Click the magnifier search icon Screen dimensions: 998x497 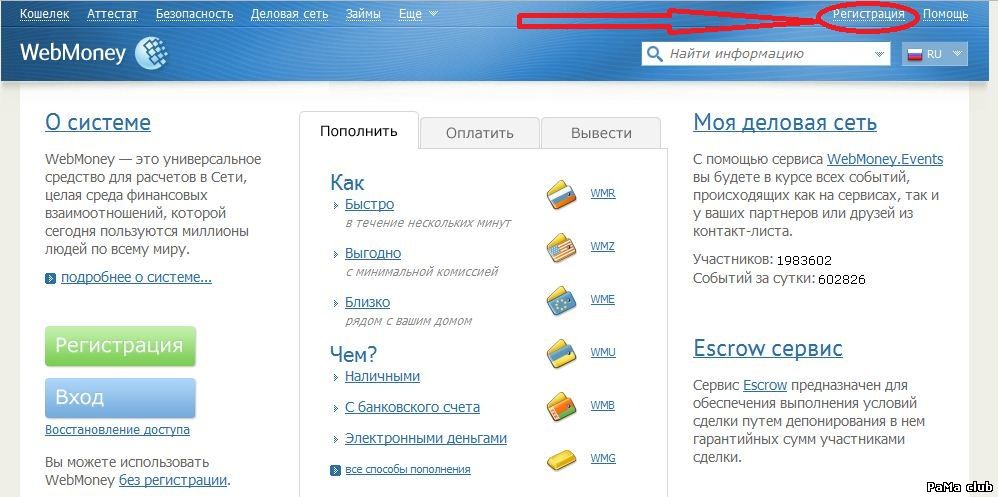(654, 54)
